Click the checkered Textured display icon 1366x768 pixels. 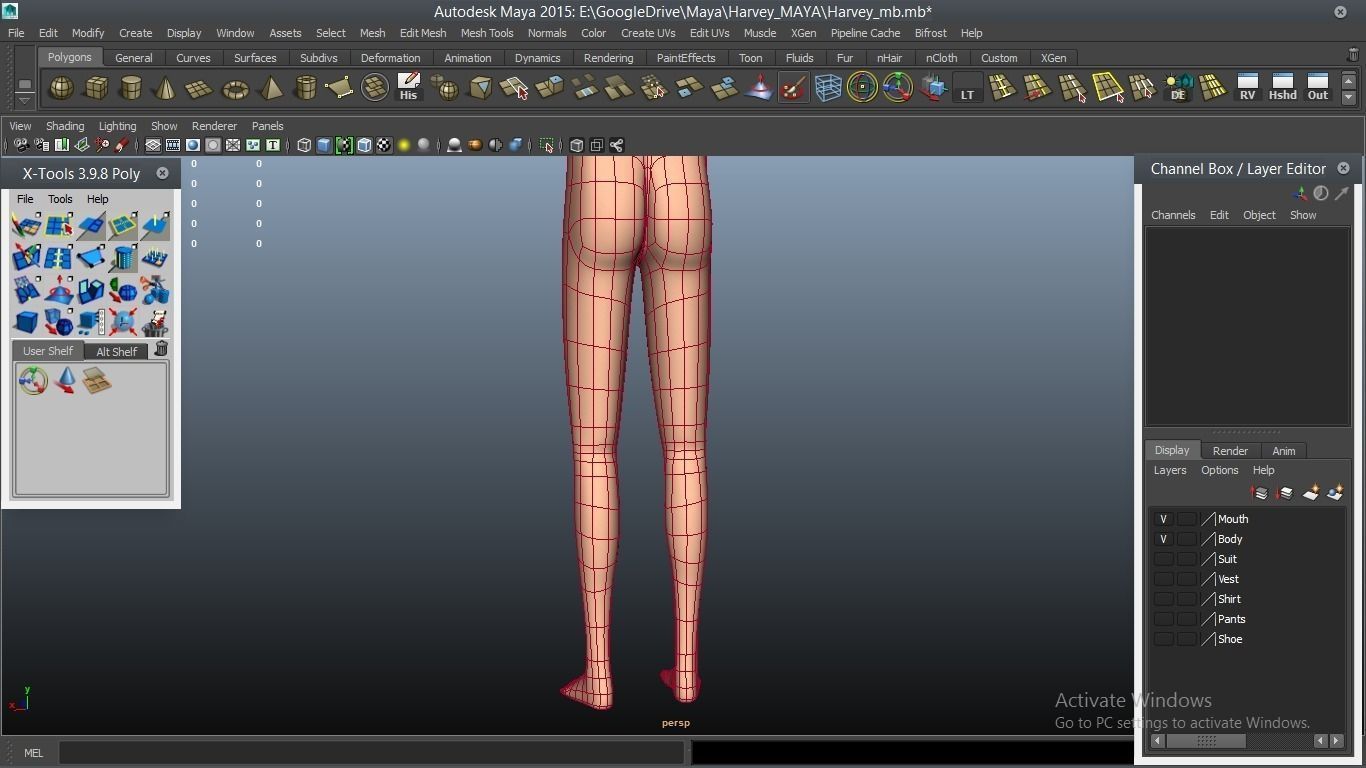pos(384,145)
